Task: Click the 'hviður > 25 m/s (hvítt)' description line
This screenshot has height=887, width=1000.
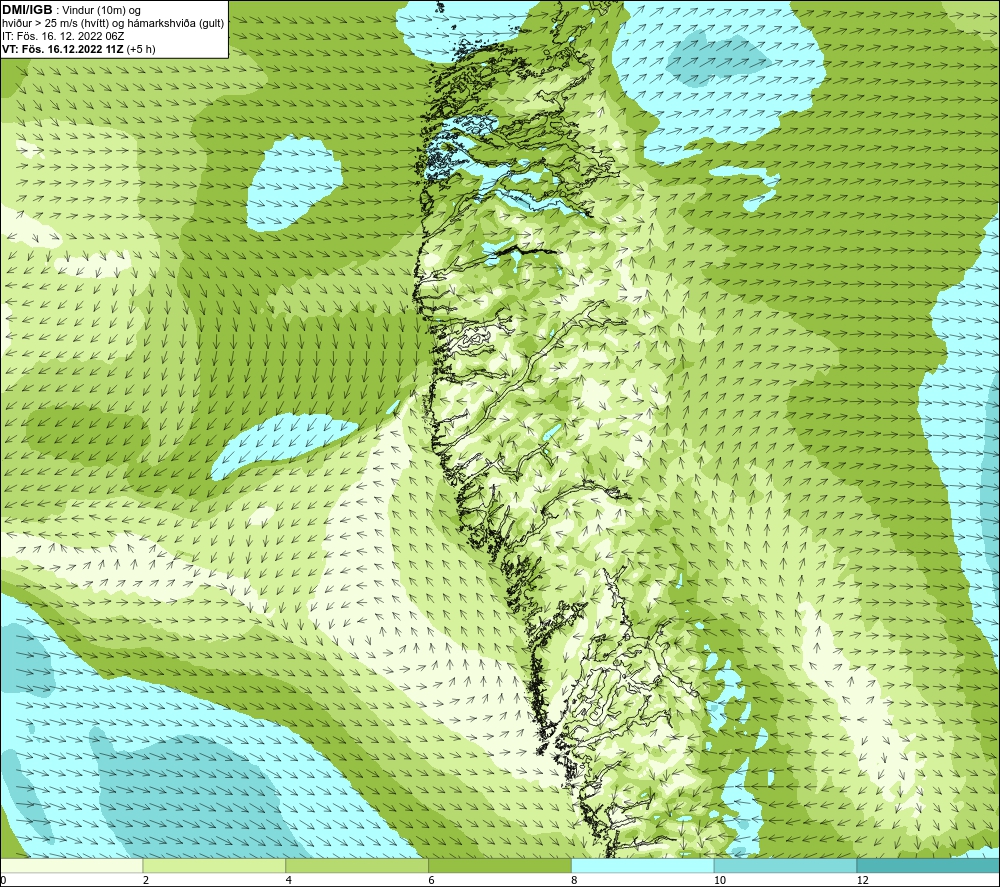Action: point(113,23)
